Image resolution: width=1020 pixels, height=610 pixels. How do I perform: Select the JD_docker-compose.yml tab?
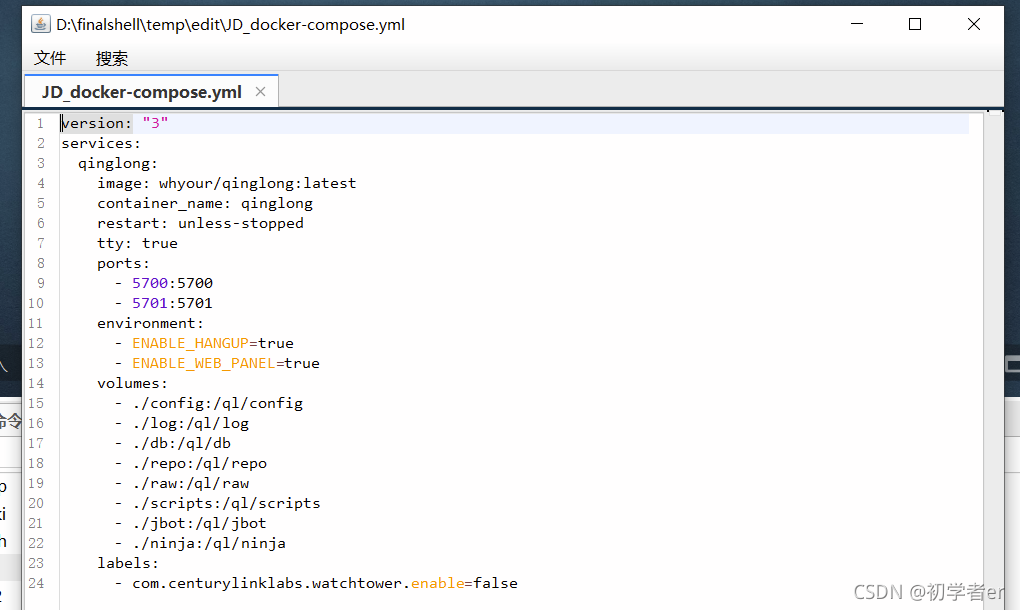coord(142,92)
